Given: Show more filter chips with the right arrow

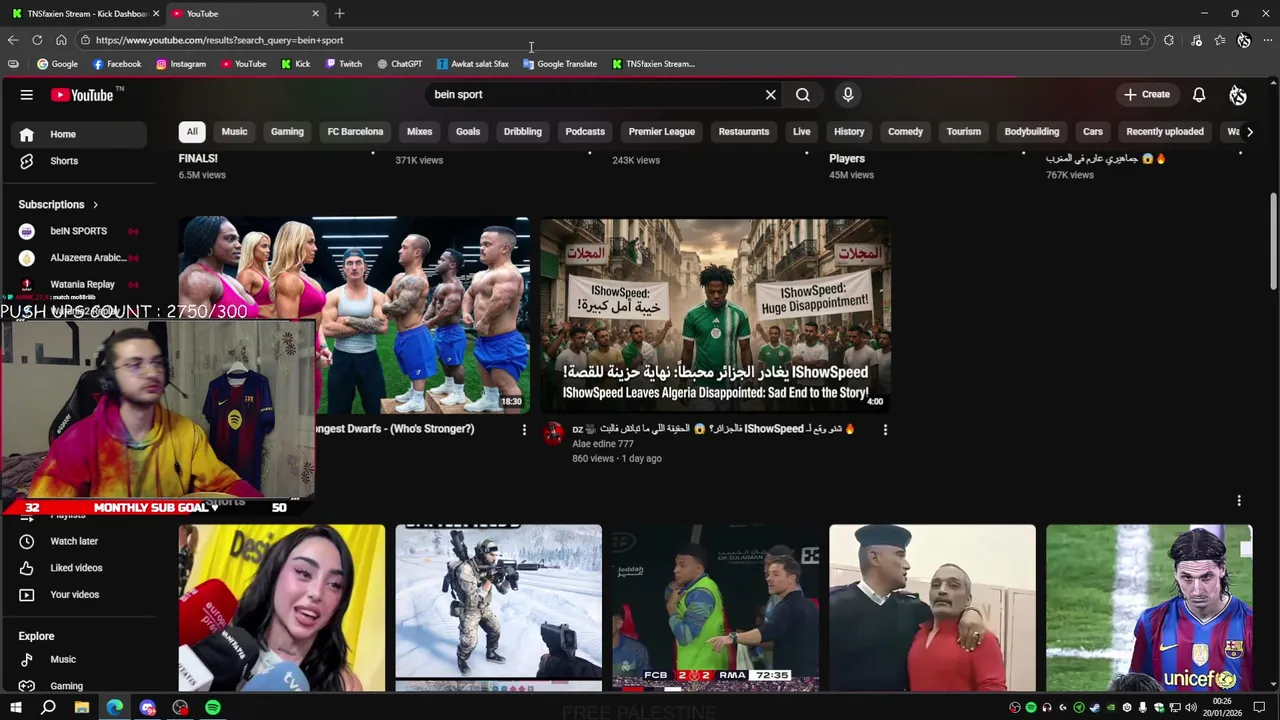Looking at the screenshot, I should (x=1249, y=132).
